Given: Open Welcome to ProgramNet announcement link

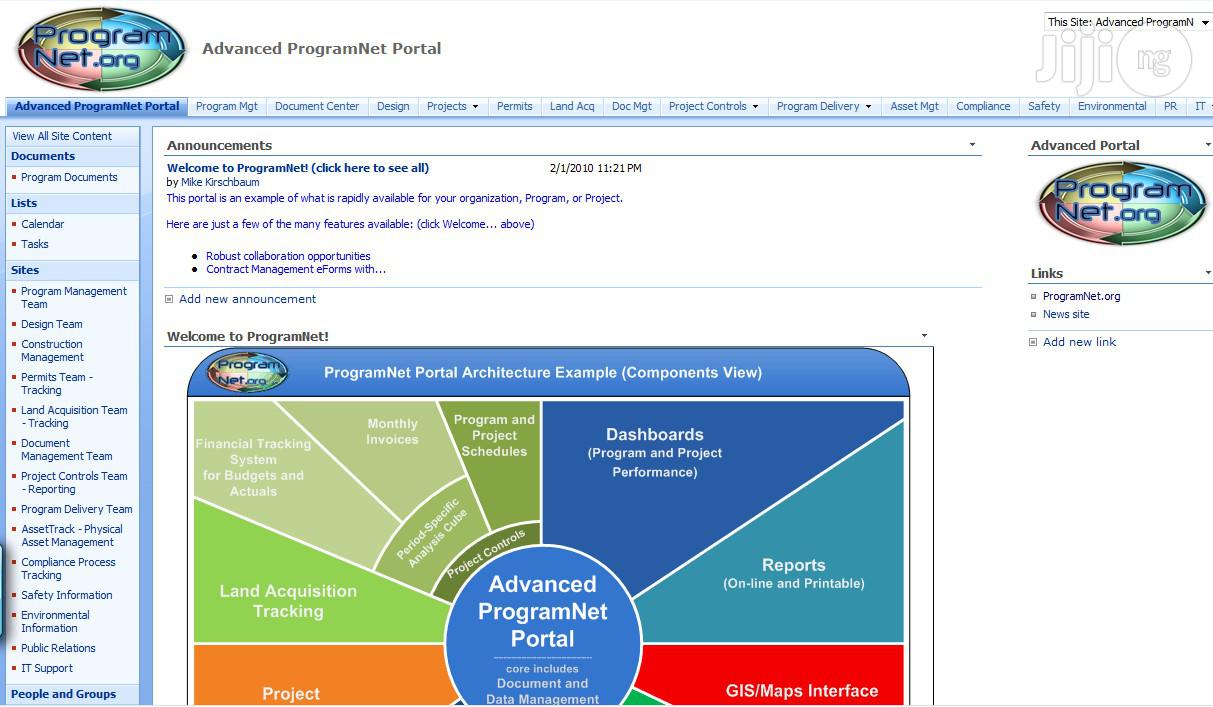Looking at the screenshot, I should click(298, 168).
